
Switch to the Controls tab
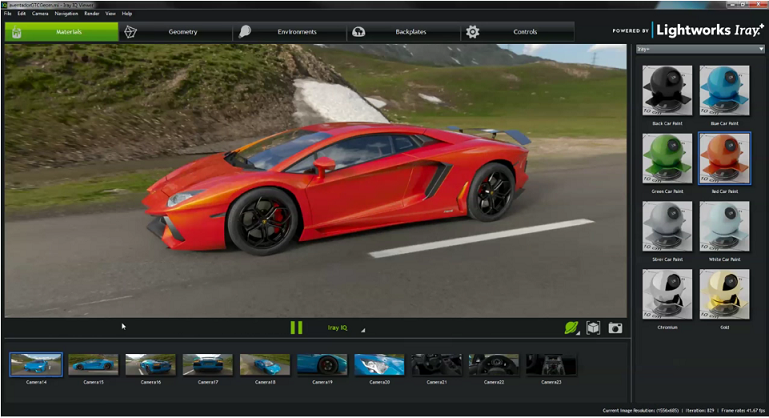point(518,32)
